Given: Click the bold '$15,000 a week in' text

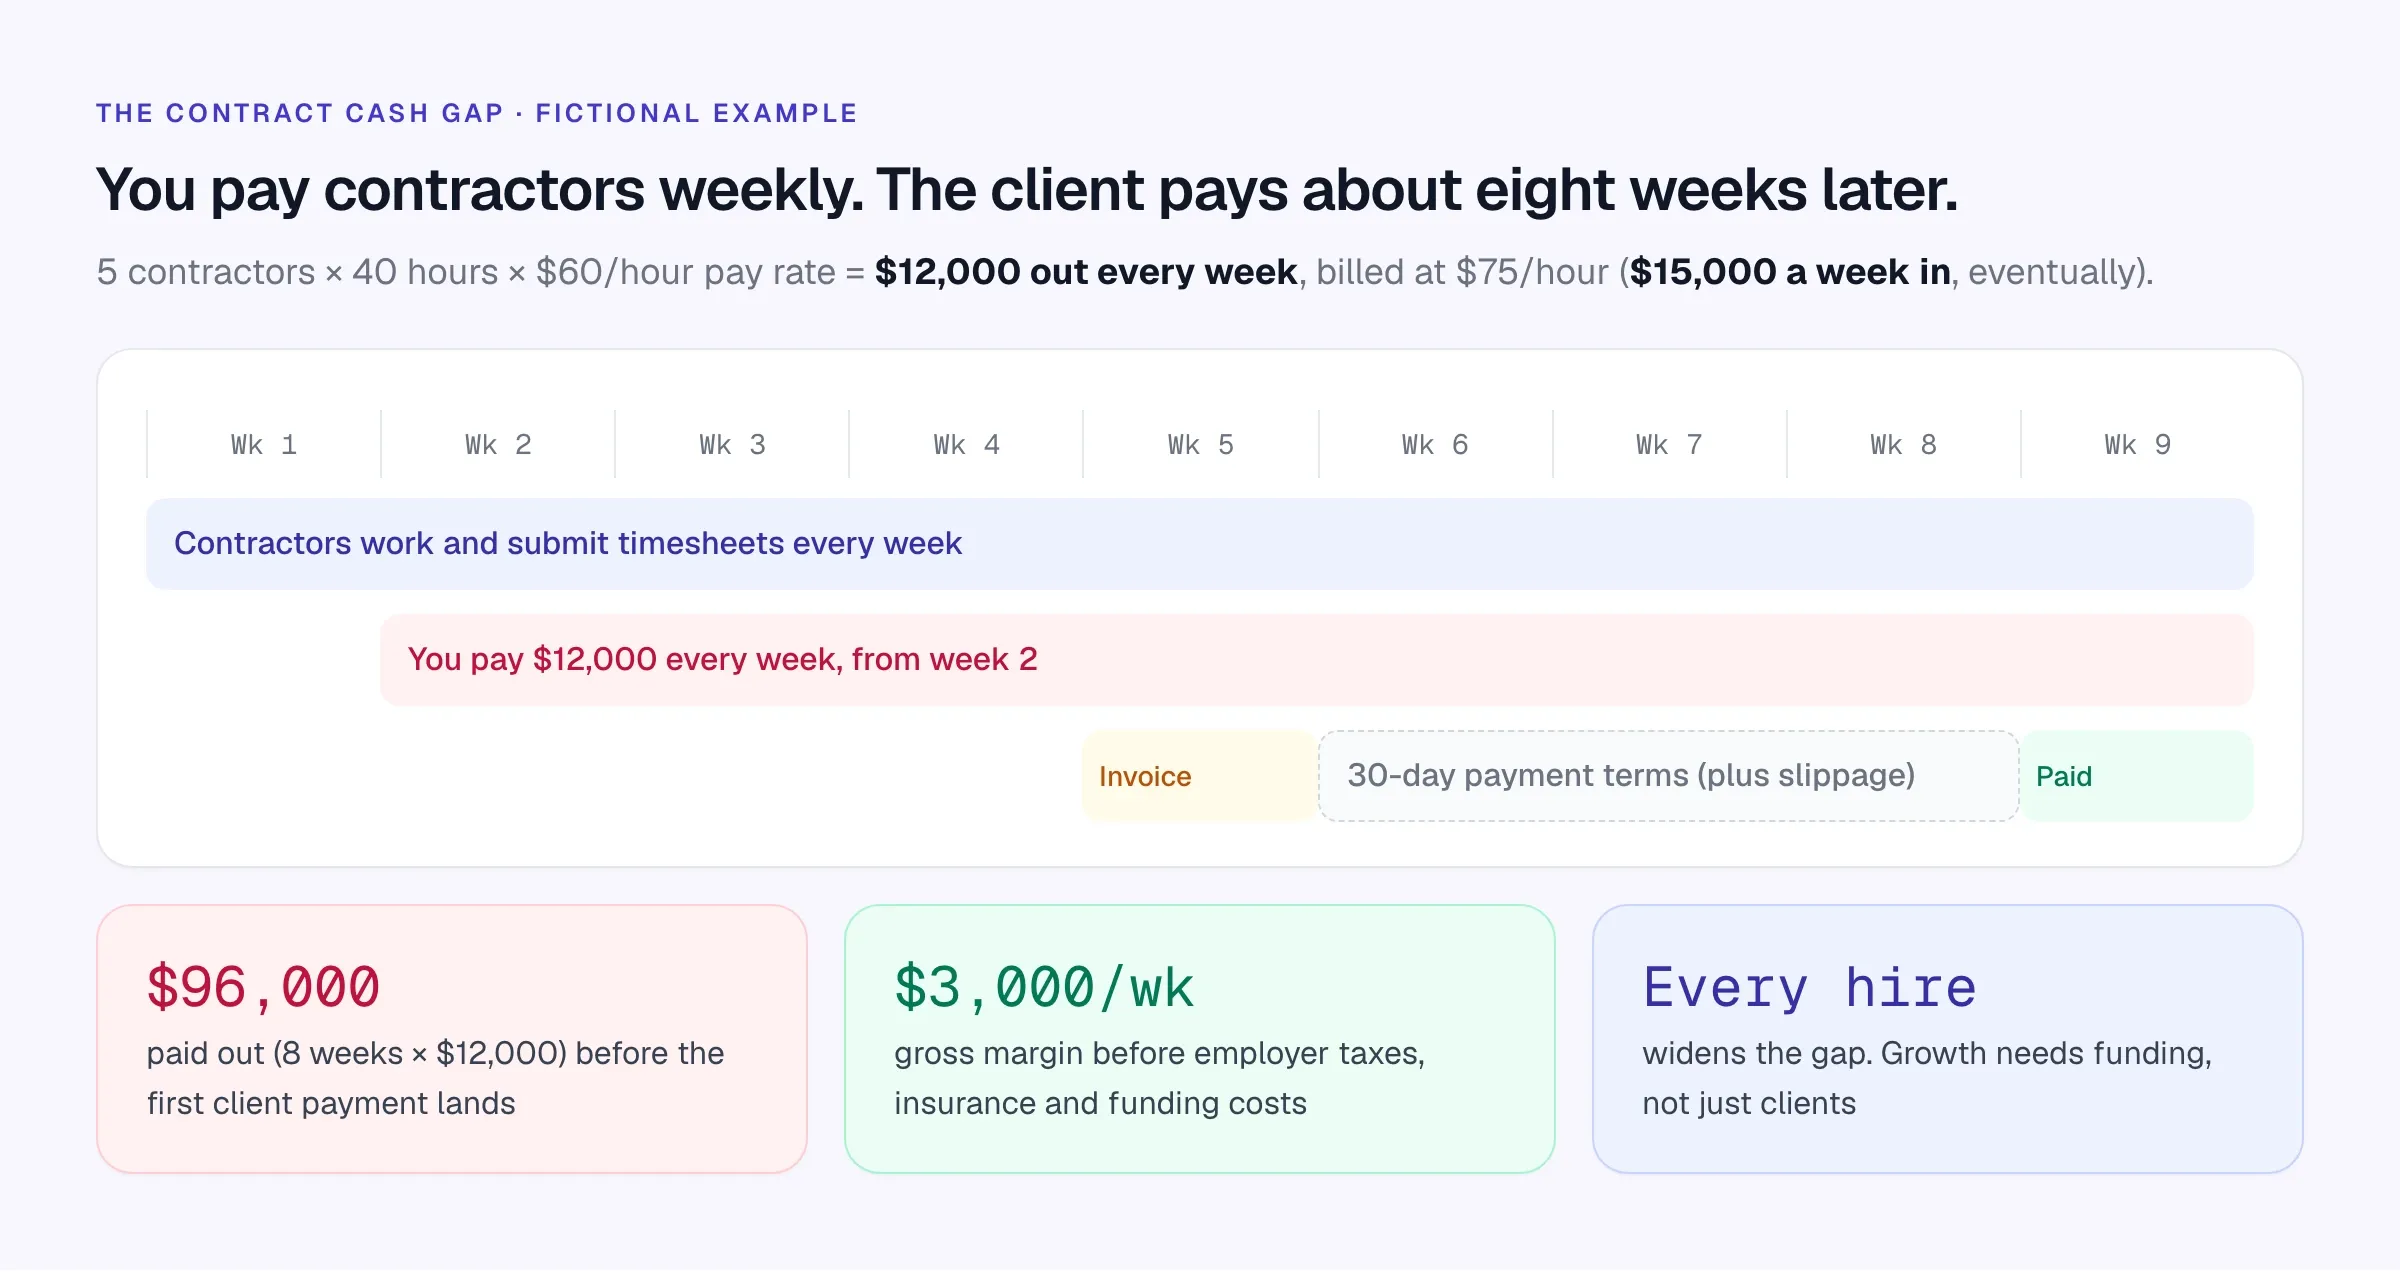Looking at the screenshot, I should pos(1790,272).
